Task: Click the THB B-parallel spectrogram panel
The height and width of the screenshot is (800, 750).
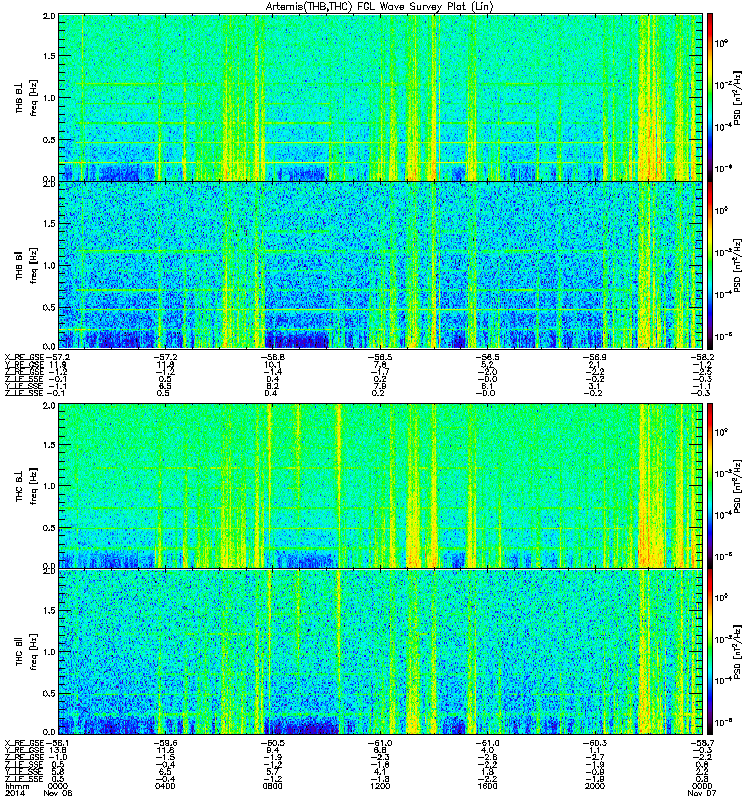Action: click(381, 265)
